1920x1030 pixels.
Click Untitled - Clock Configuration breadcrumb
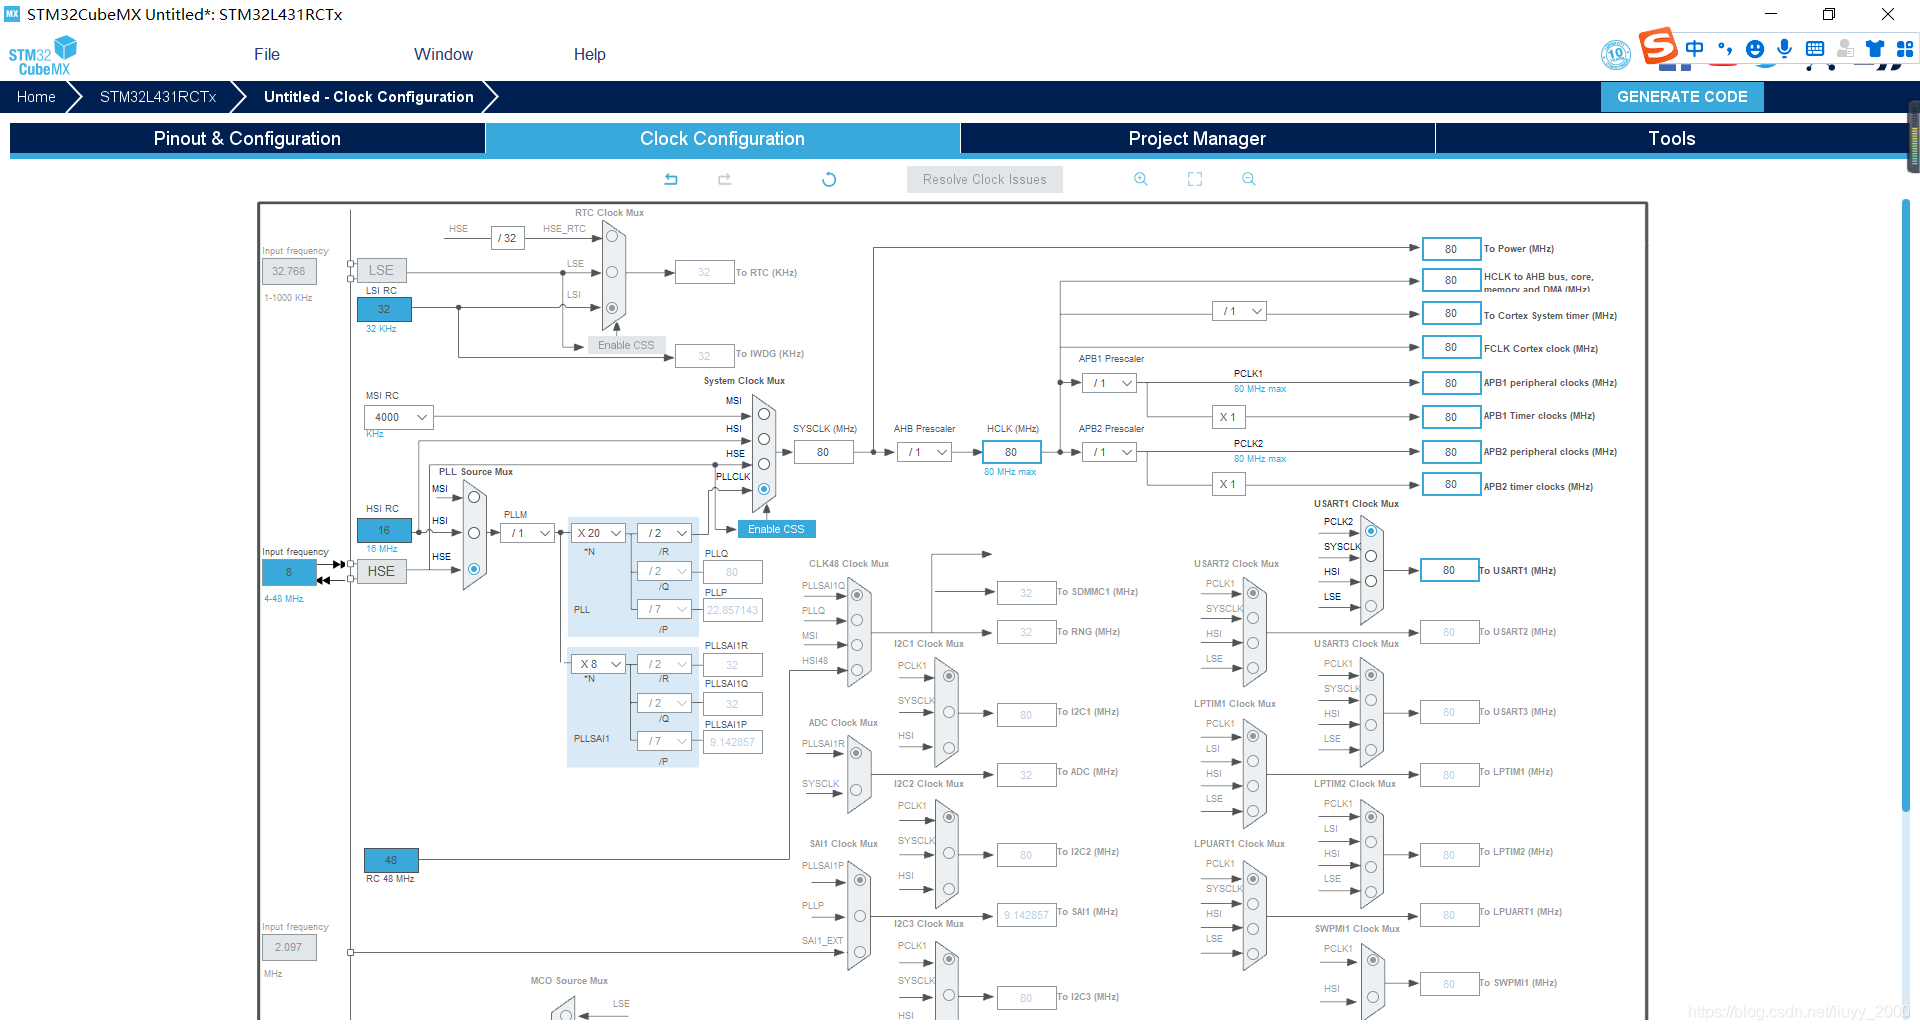[x=368, y=97]
